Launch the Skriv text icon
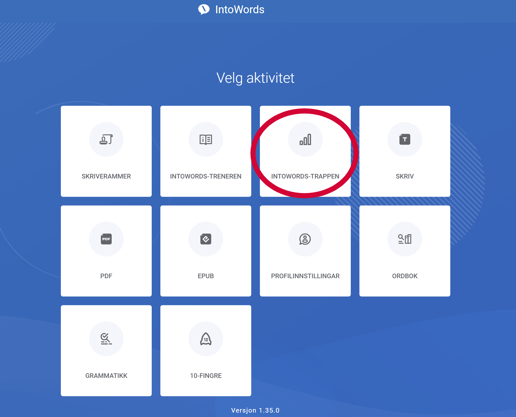The image size is (516, 417). click(x=405, y=139)
